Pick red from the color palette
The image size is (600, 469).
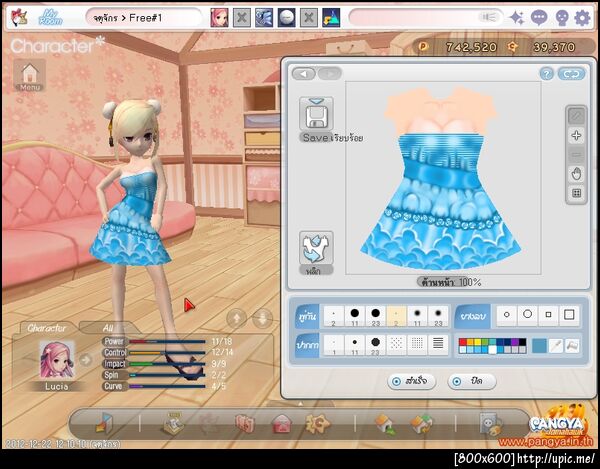[463, 342]
